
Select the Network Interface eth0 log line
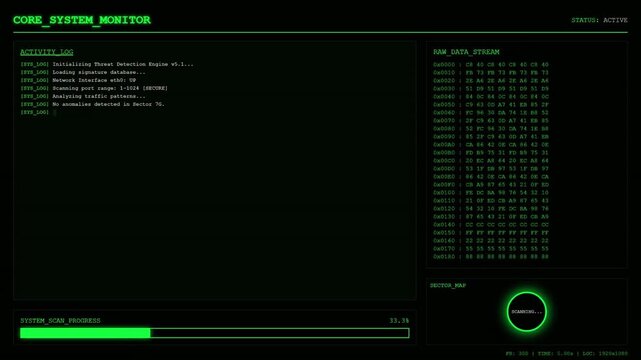click(x=78, y=80)
